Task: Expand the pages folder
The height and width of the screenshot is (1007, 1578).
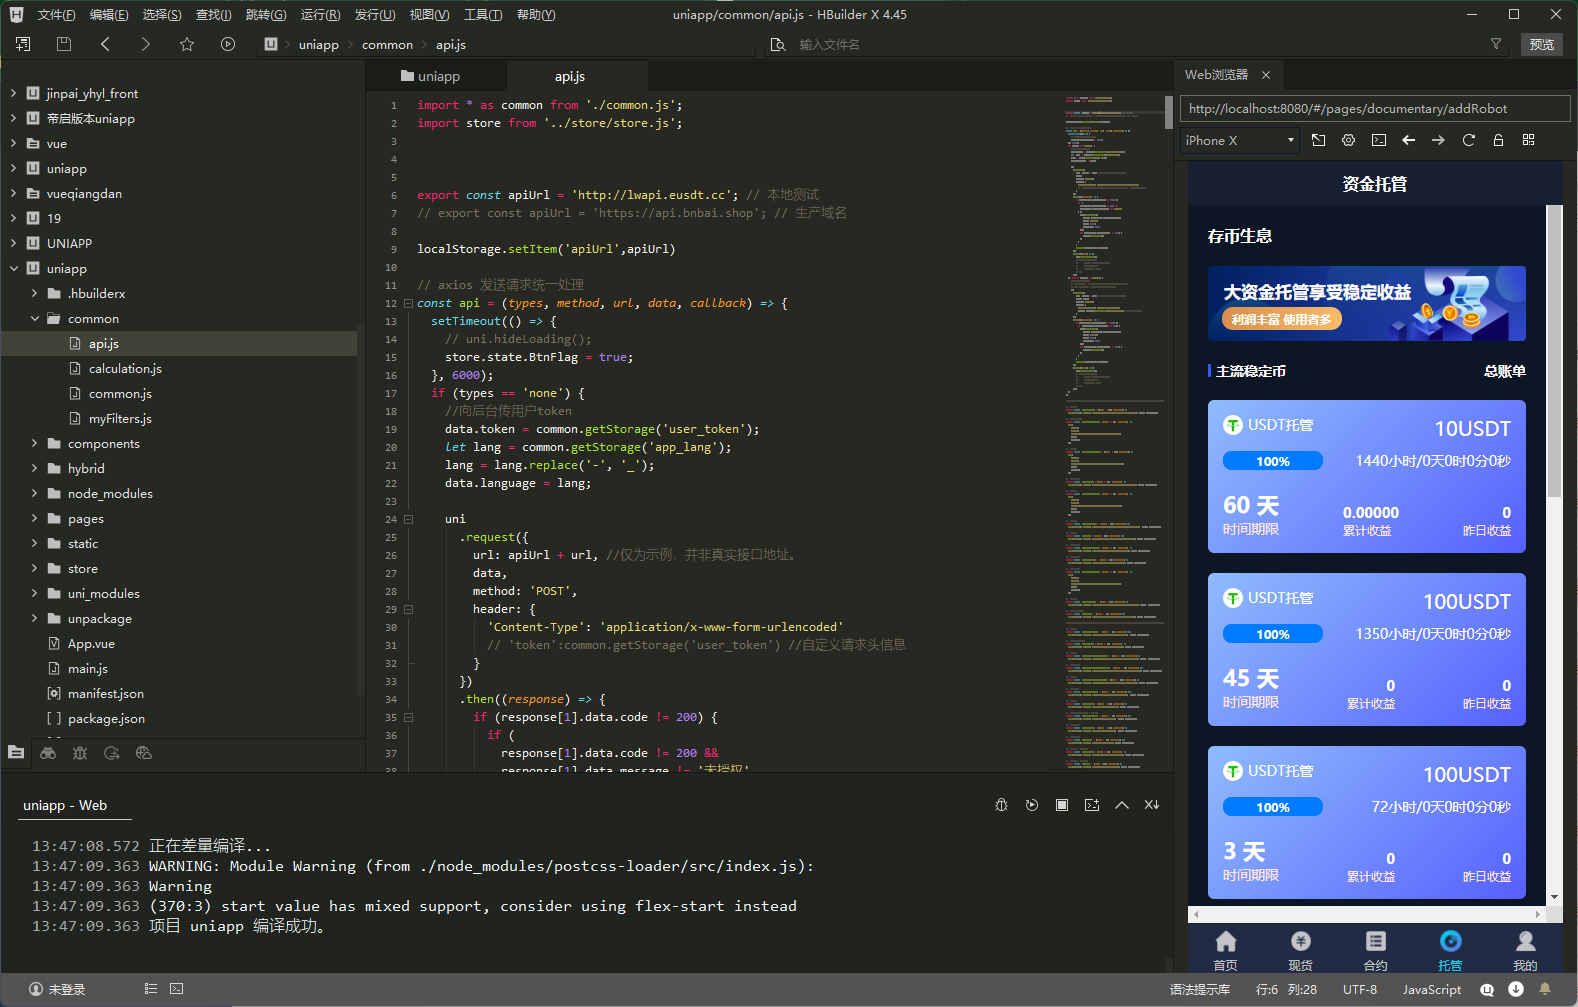Action: [36, 519]
